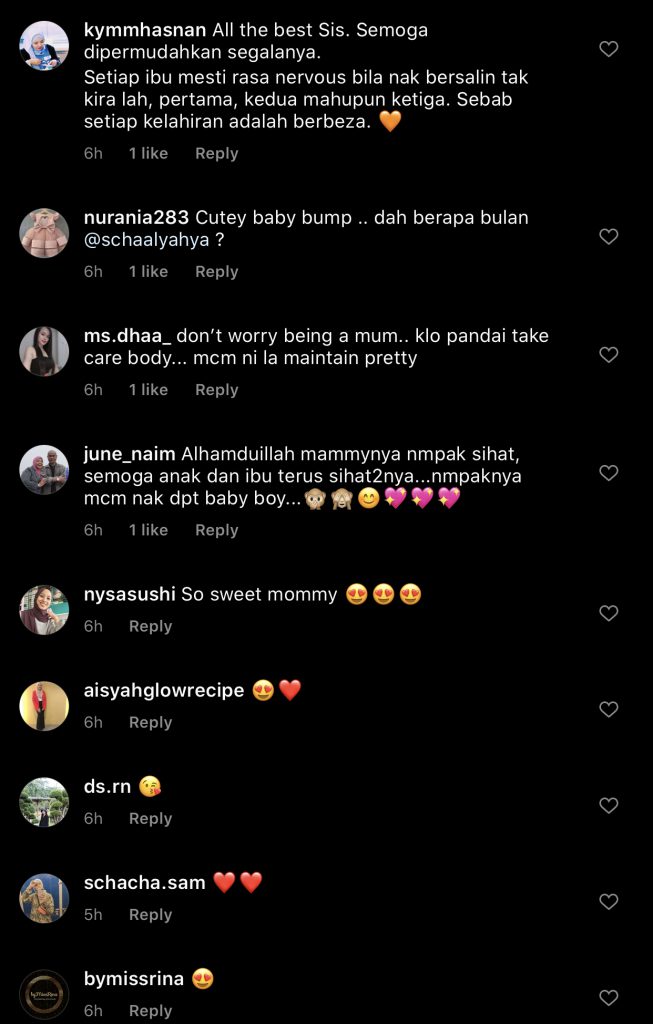Heart june_naim's comment
The image size is (653, 1024).
point(609,473)
